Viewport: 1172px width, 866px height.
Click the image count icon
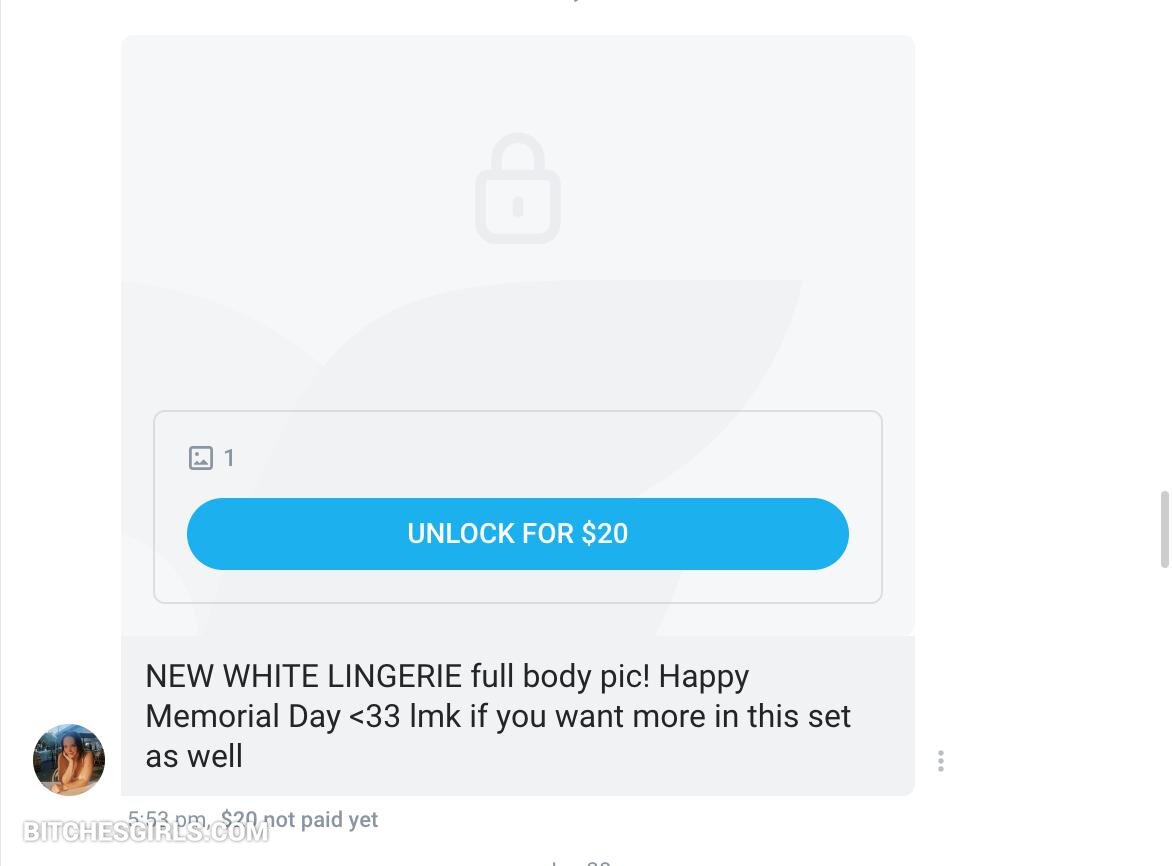click(200, 457)
